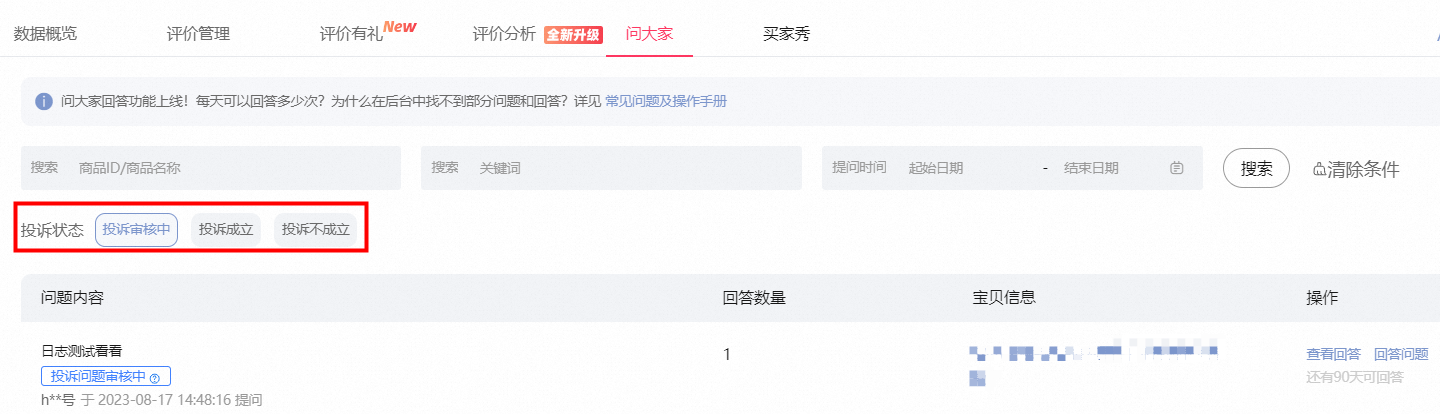This screenshot has height=414, width=1440.
Task: Click the 回答问题 link
Action: [x=1401, y=354]
